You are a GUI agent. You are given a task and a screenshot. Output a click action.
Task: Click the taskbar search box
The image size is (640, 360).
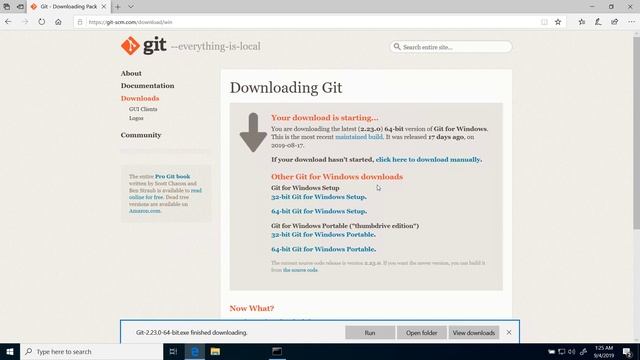(91, 351)
